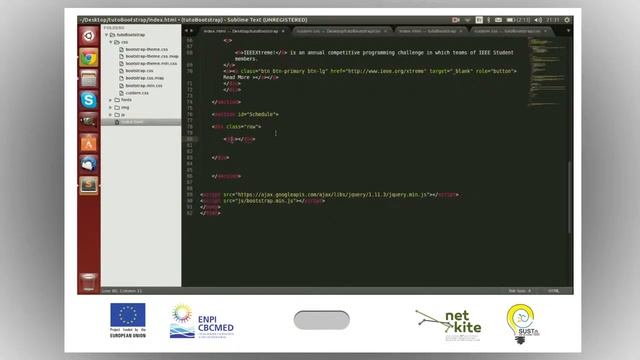Open Ubuntu Software Center dock icon
640x360 pixels.
pos(89,143)
